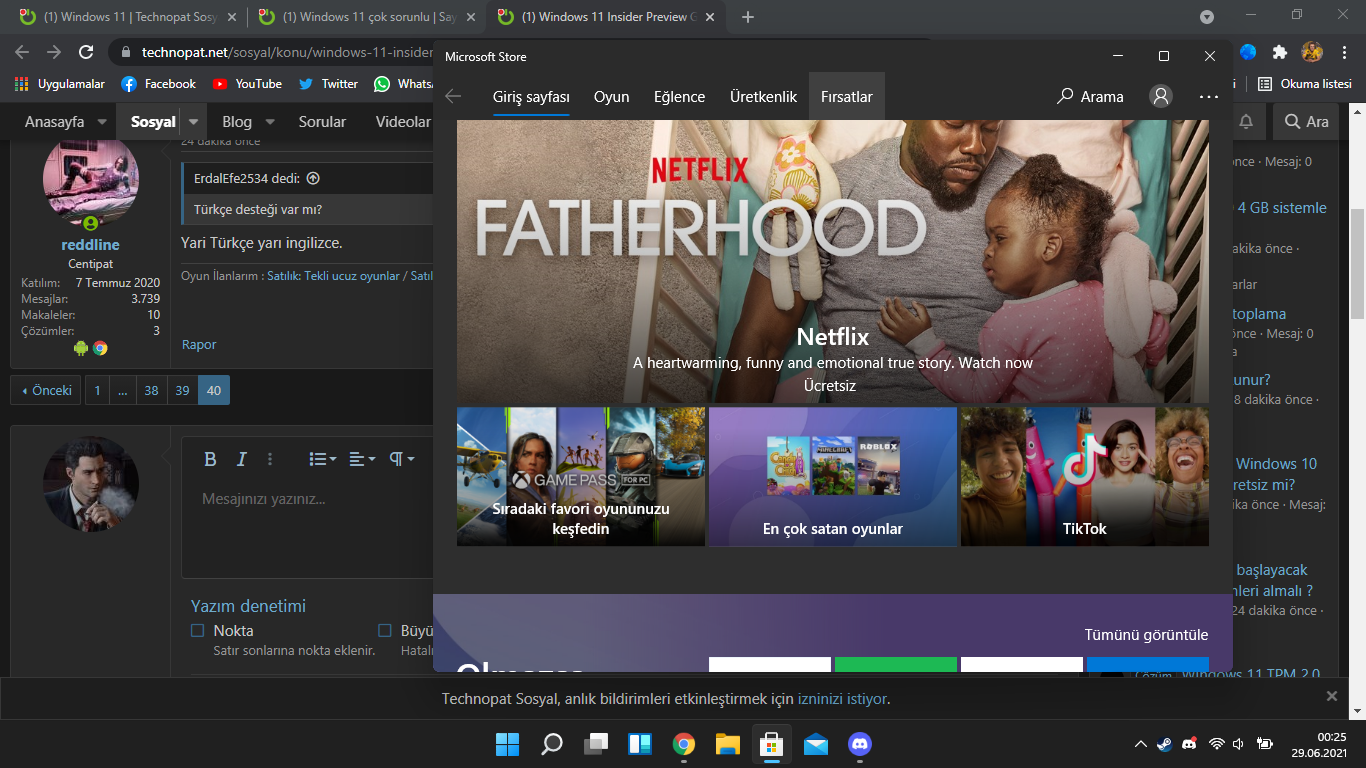Screen dimensions: 1366x768
Task: Toggle bold formatting in the reply editor
Action: (x=210, y=459)
